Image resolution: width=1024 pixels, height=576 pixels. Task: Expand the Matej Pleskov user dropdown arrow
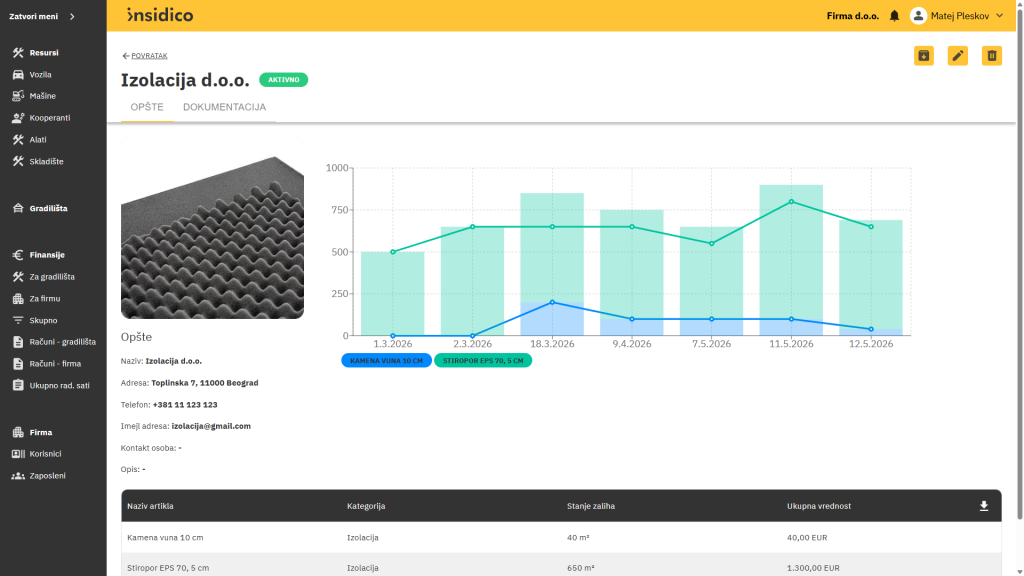tap(999, 16)
